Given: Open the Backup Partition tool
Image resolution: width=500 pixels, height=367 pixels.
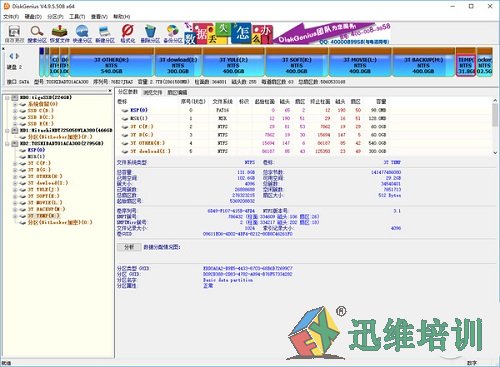Looking at the screenshot, I should pos(173,34).
